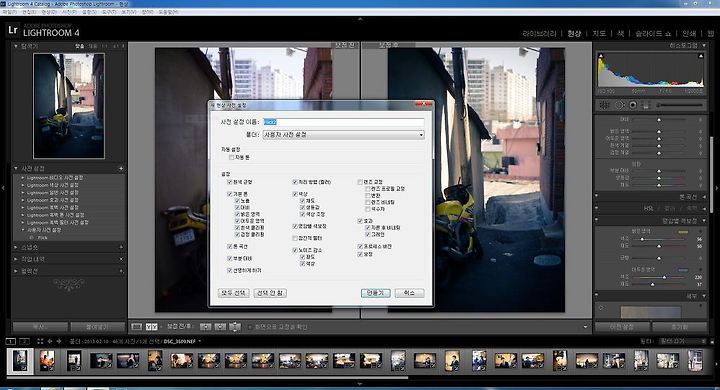Switch to Print module

coord(689,34)
